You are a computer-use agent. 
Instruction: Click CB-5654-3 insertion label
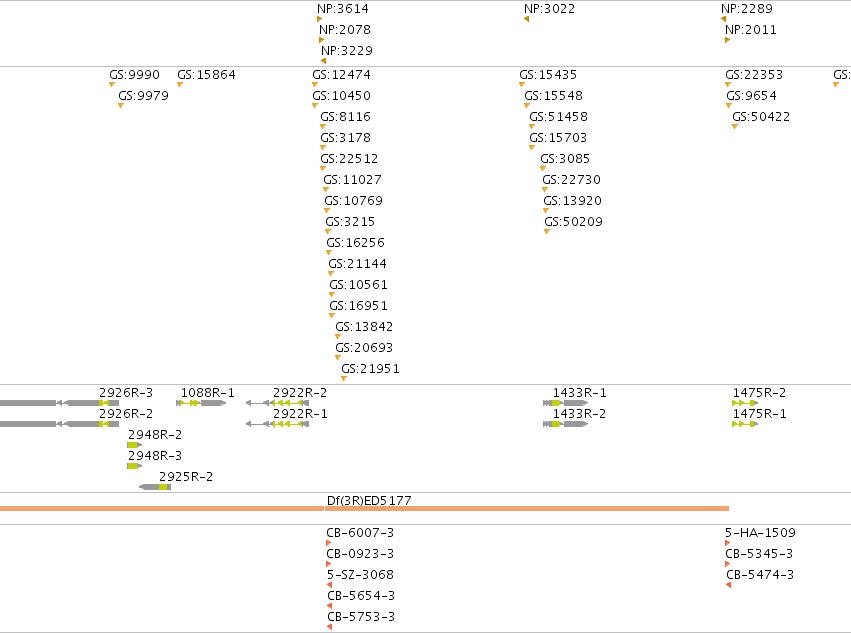(x=361, y=596)
